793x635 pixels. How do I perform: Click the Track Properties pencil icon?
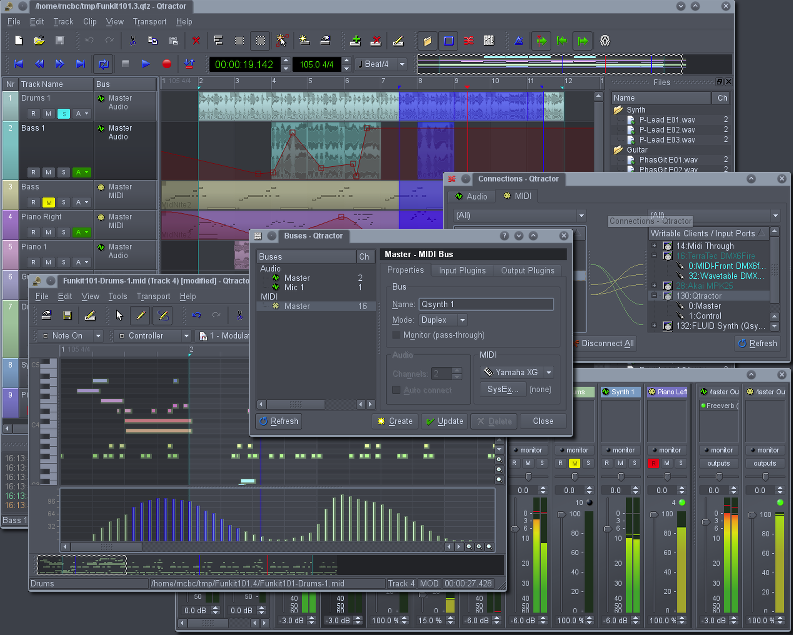tap(398, 40)
